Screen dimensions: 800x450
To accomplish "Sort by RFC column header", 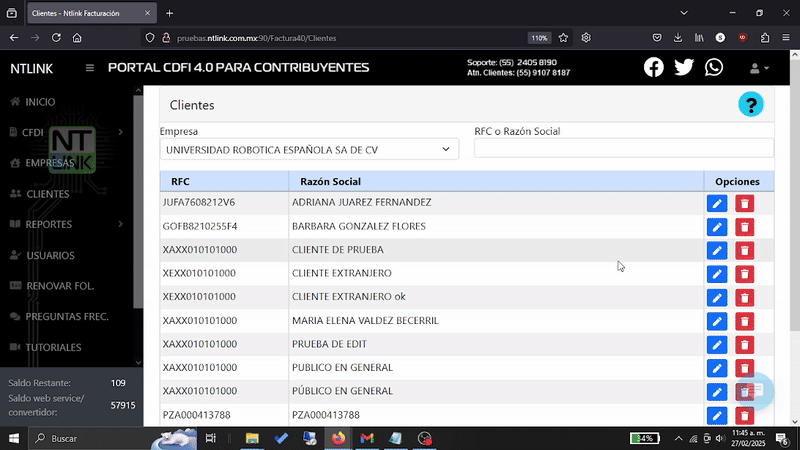I will (x=181, y=182).
